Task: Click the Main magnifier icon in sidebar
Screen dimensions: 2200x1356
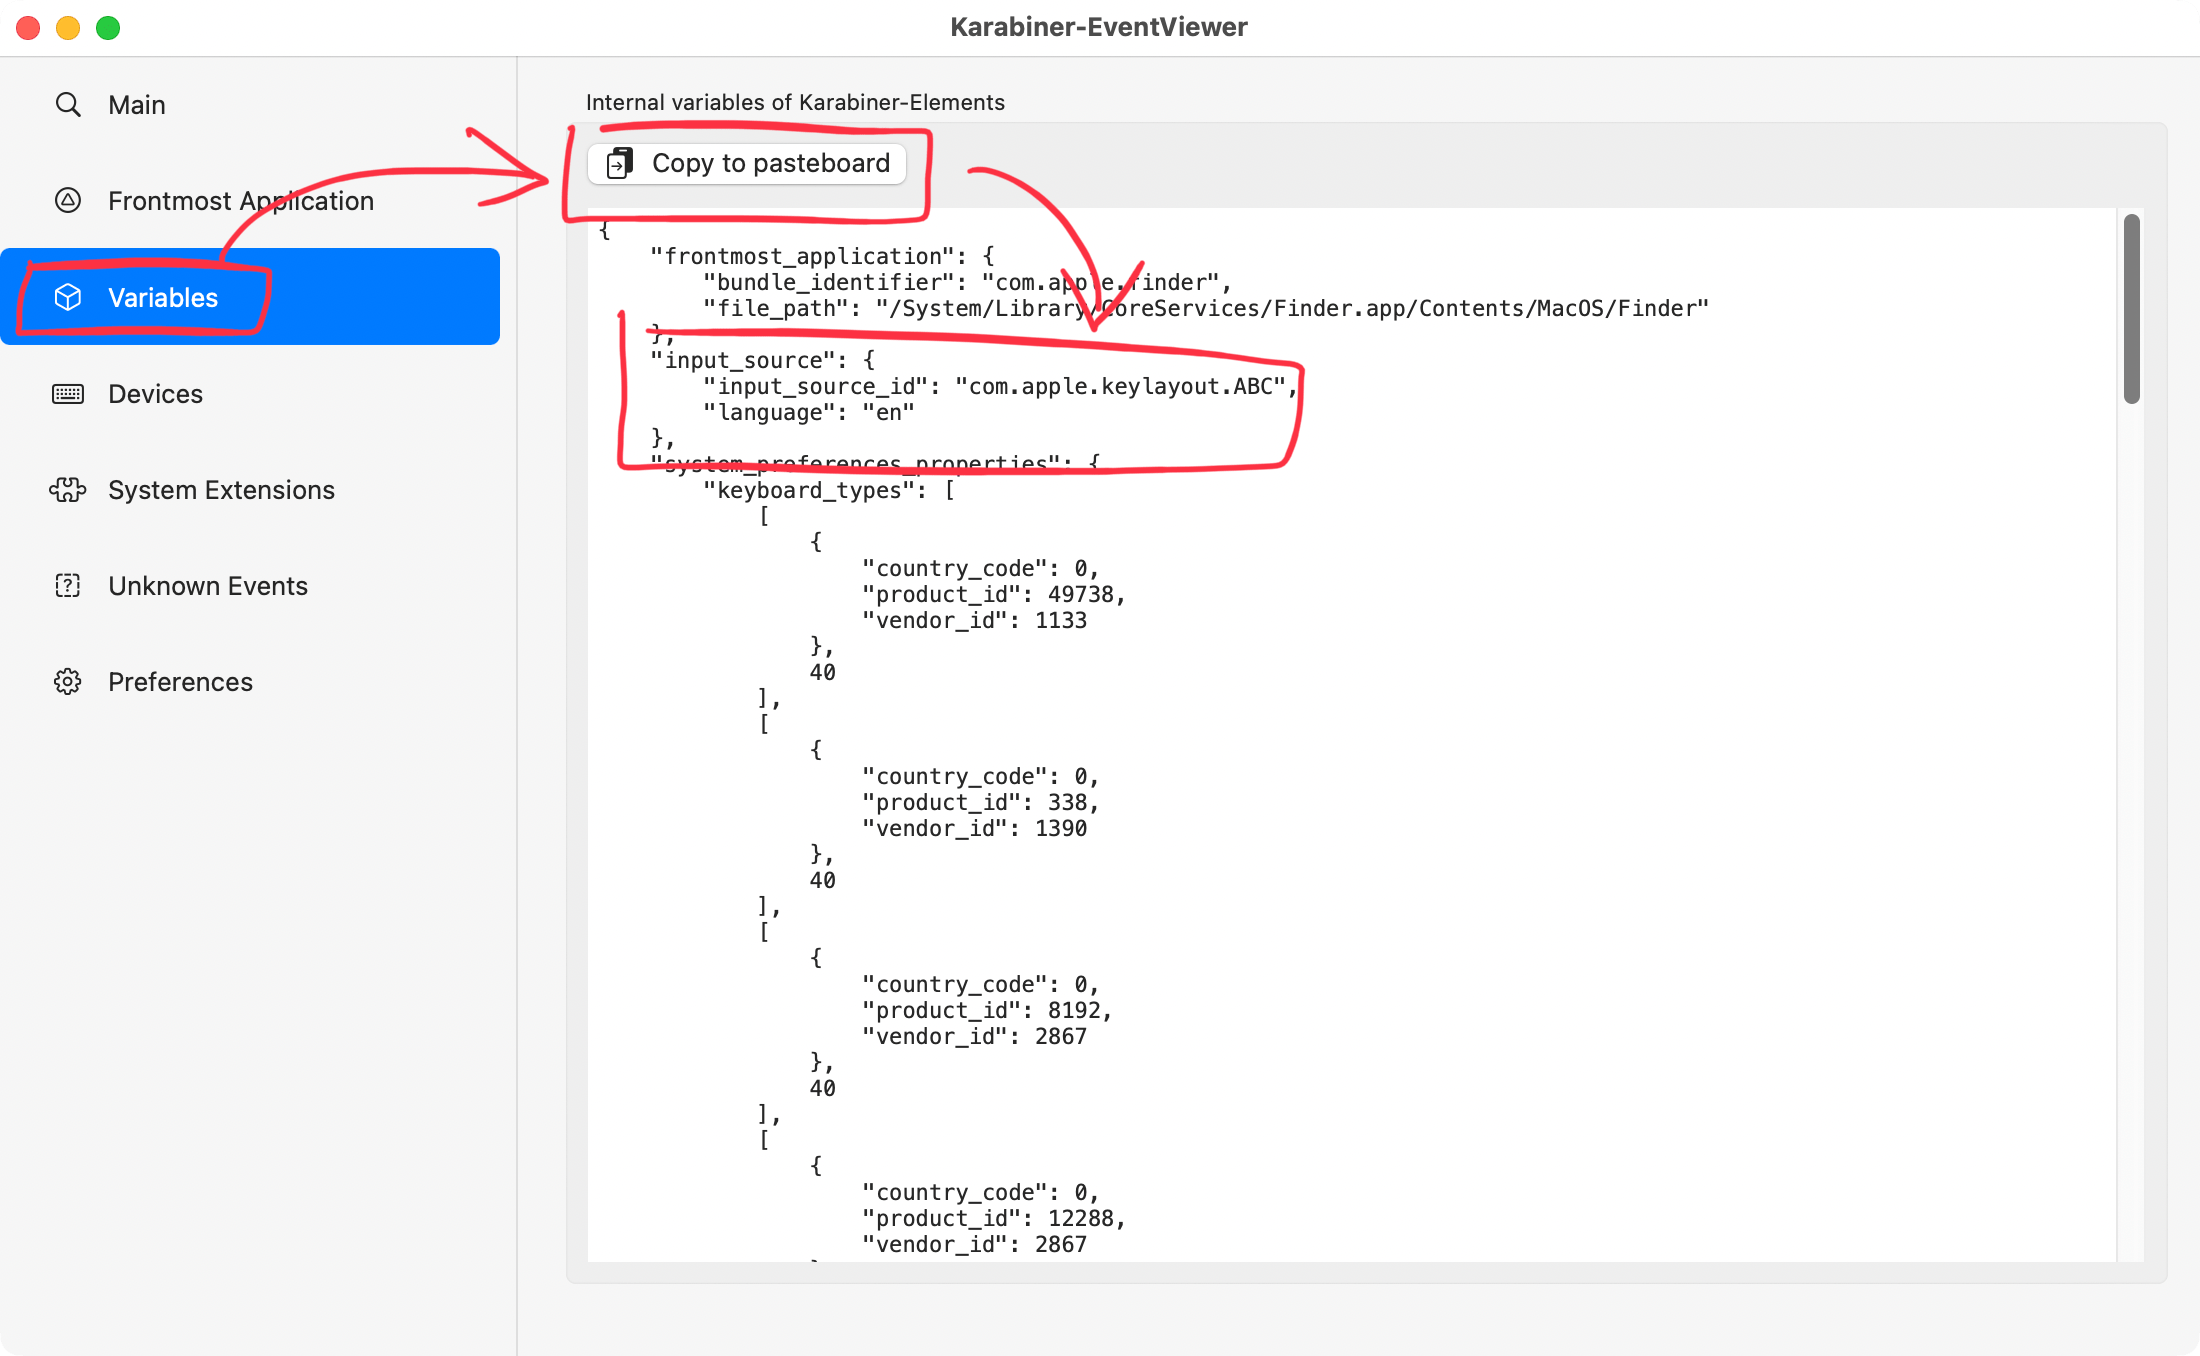Action: (x=68, y=104)
